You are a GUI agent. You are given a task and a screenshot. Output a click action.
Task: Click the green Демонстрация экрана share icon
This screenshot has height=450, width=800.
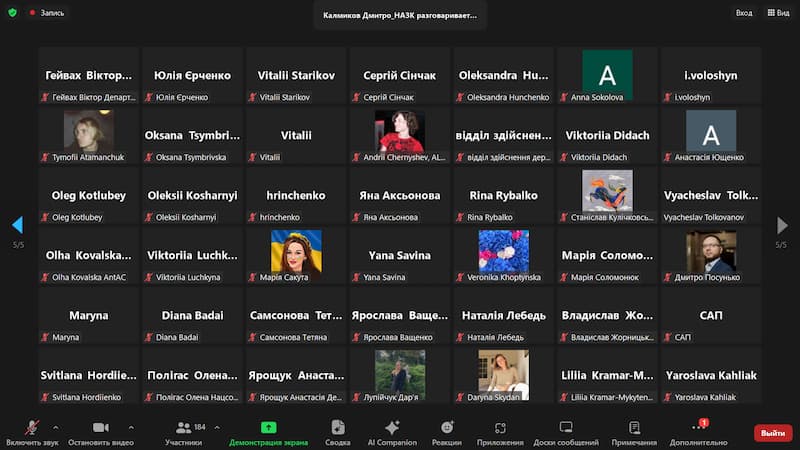point(268,427)
